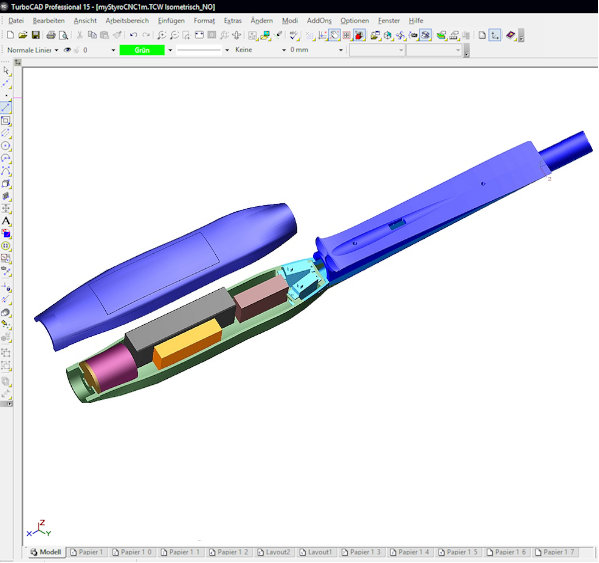Open the Datei menu

tap(16, 21)
